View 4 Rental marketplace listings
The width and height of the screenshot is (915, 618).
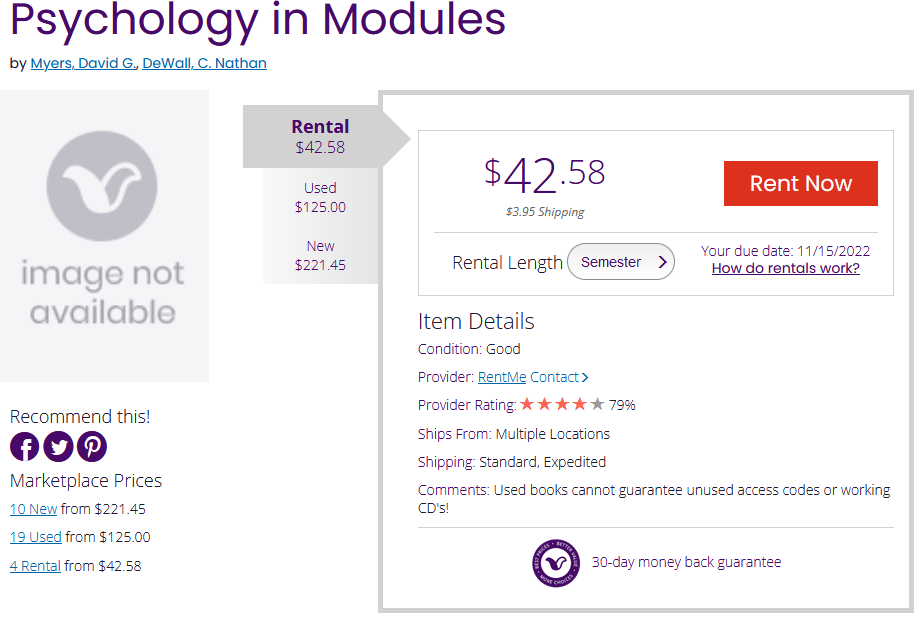35,566
